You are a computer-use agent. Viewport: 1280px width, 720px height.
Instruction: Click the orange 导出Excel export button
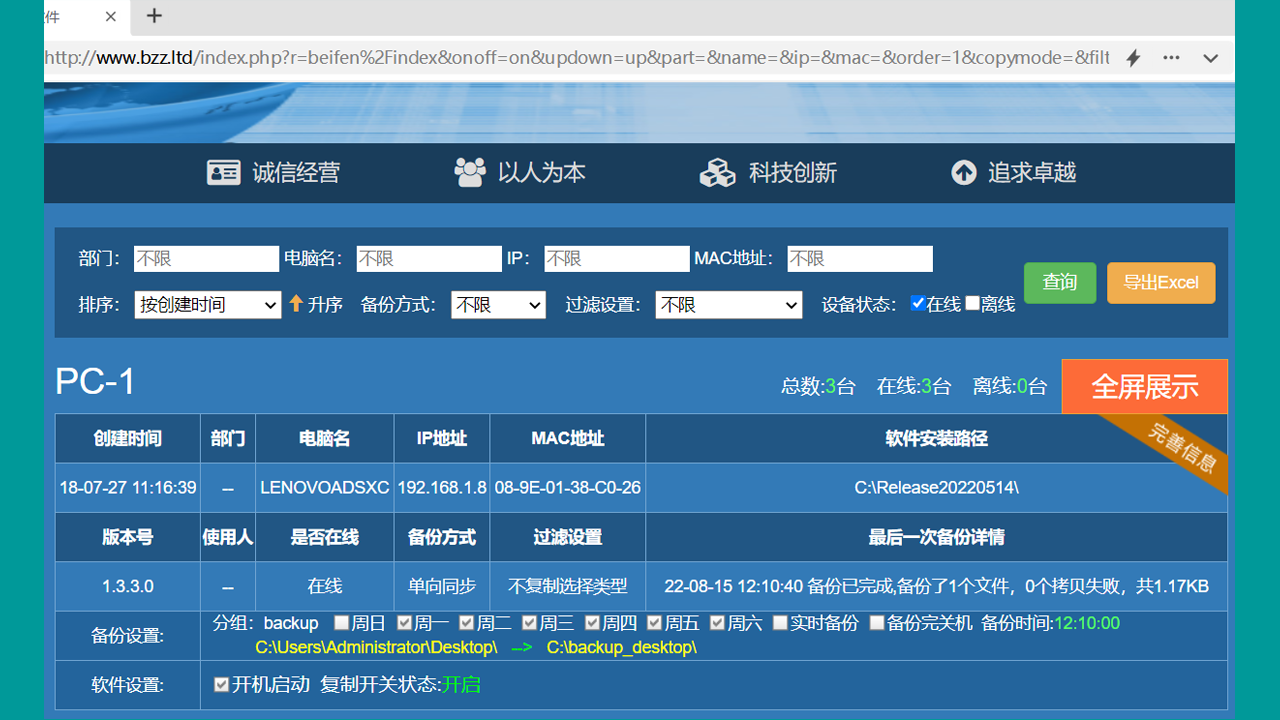click(x=1161, y=282)
